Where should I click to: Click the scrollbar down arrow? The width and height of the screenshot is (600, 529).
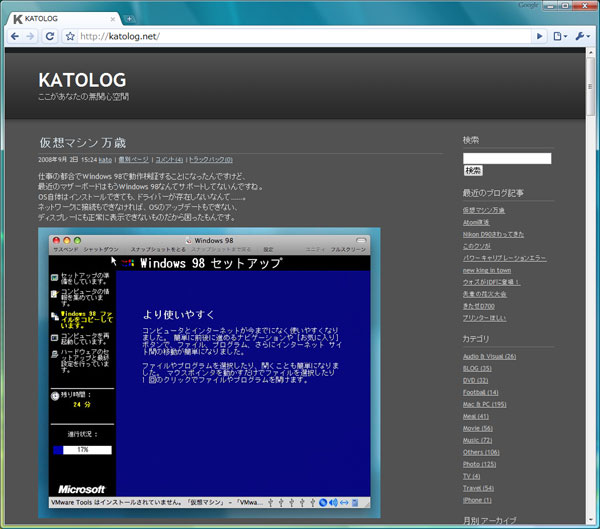pos(591,521)
